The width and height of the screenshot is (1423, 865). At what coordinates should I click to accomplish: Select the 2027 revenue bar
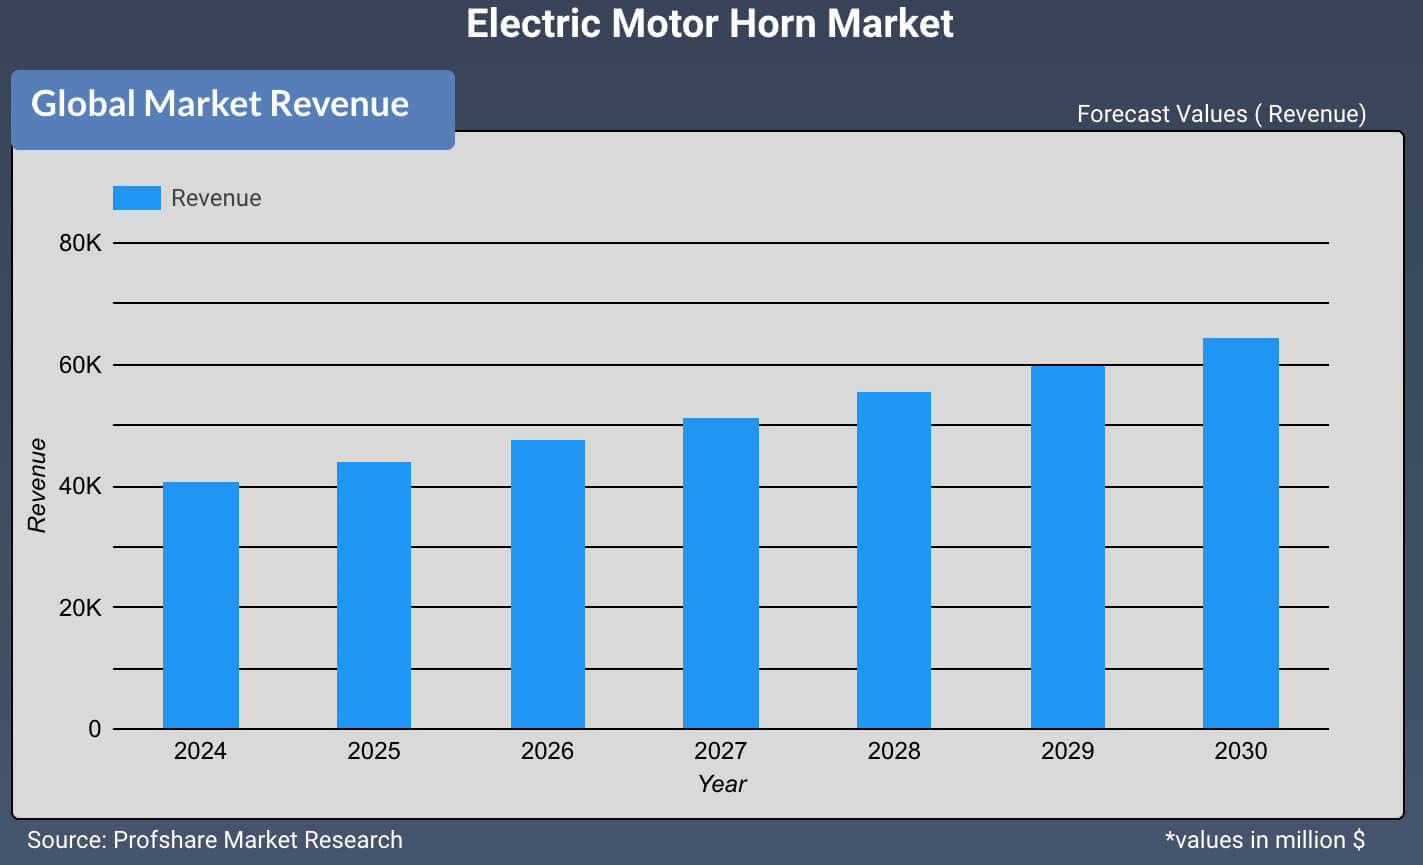[721, 573]
